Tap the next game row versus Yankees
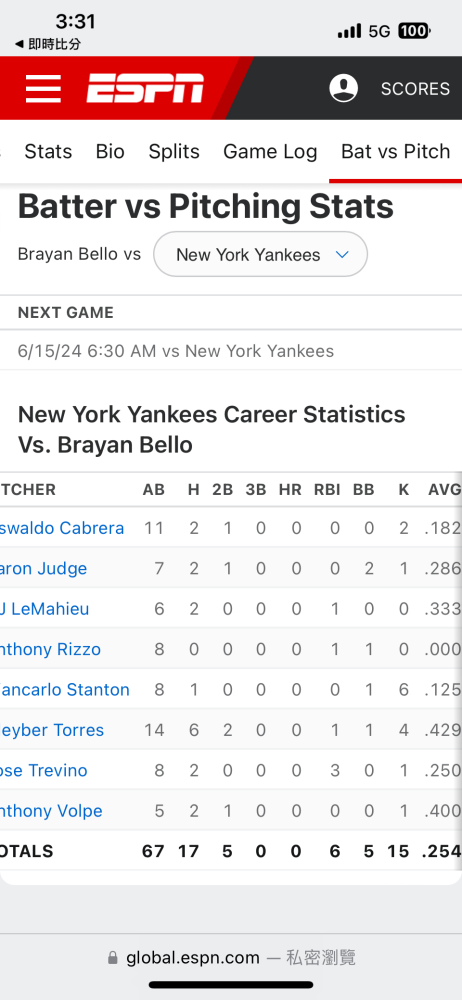This screenshot has height=1000, width=462. (x=231, y=351)
